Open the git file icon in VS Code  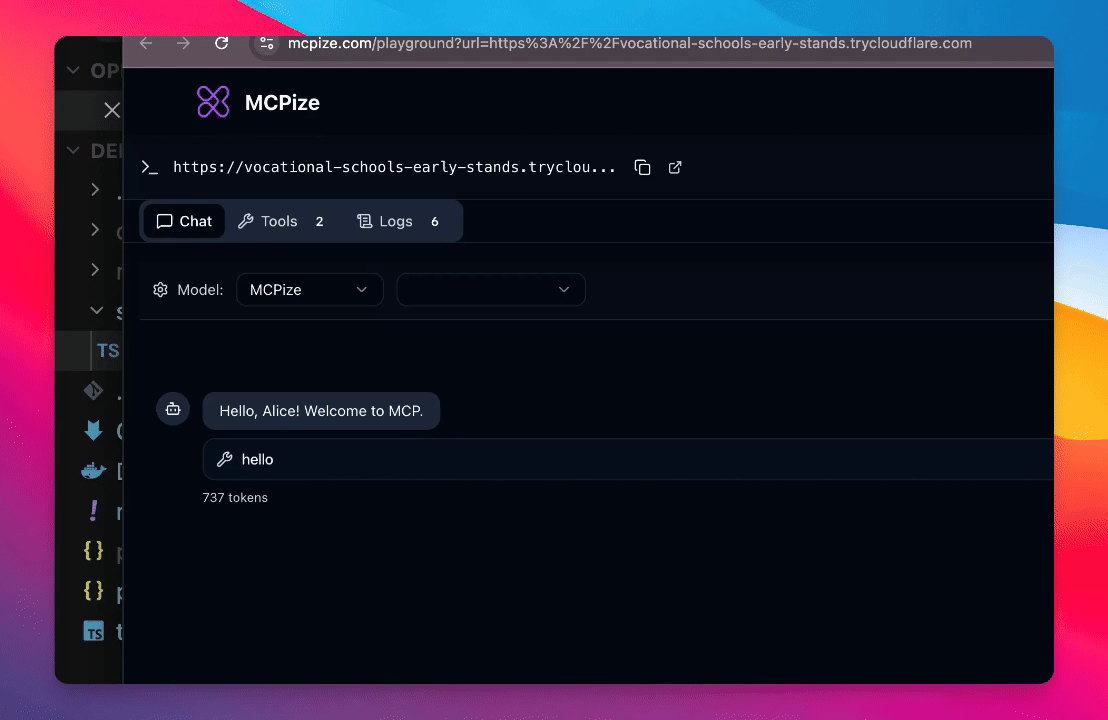tap(93, 391)
